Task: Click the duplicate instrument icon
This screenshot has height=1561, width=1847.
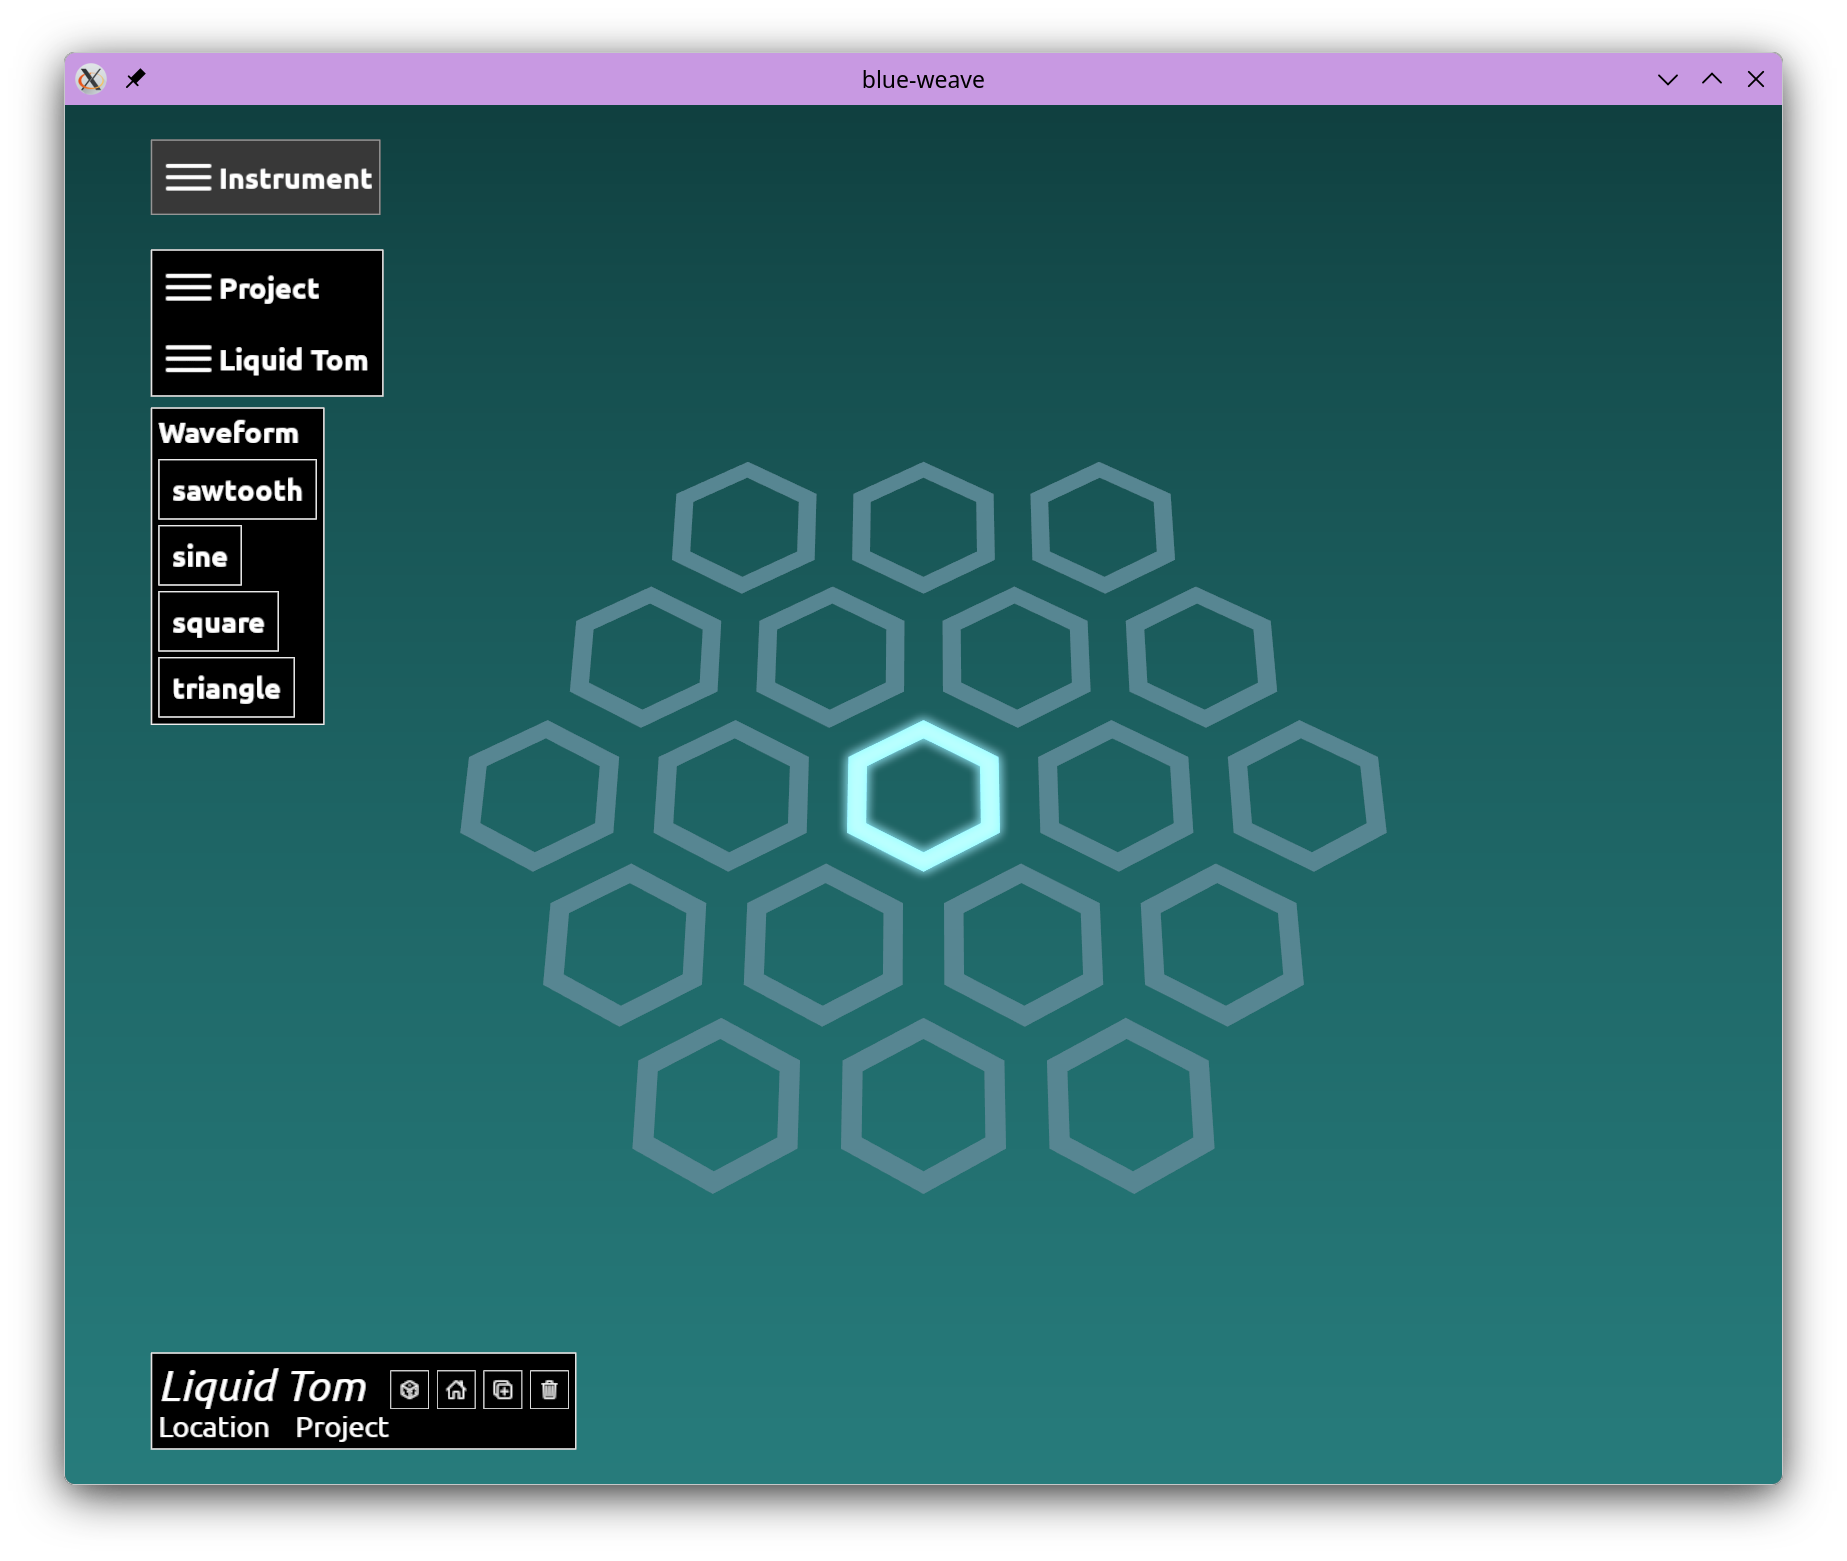Action: click(503, 1389)
